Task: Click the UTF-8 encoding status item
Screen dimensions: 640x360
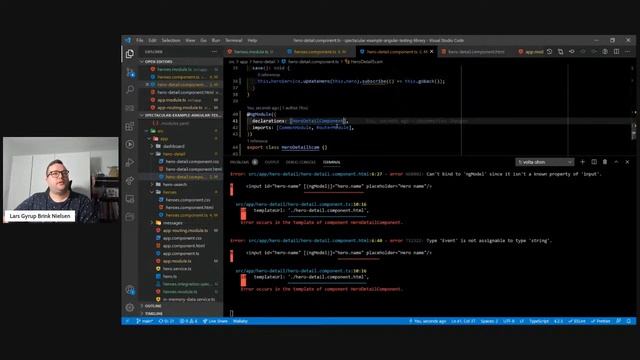Action: 509,321
